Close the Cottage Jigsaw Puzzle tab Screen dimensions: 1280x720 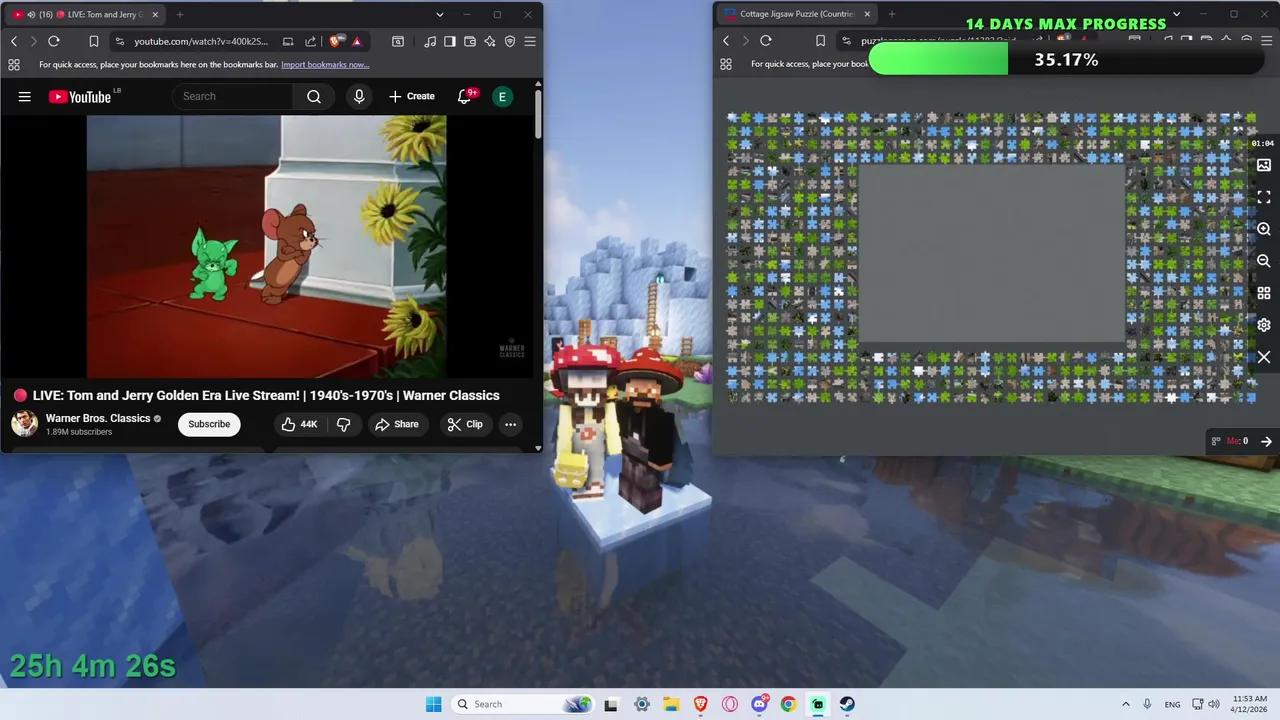[867, 14]
